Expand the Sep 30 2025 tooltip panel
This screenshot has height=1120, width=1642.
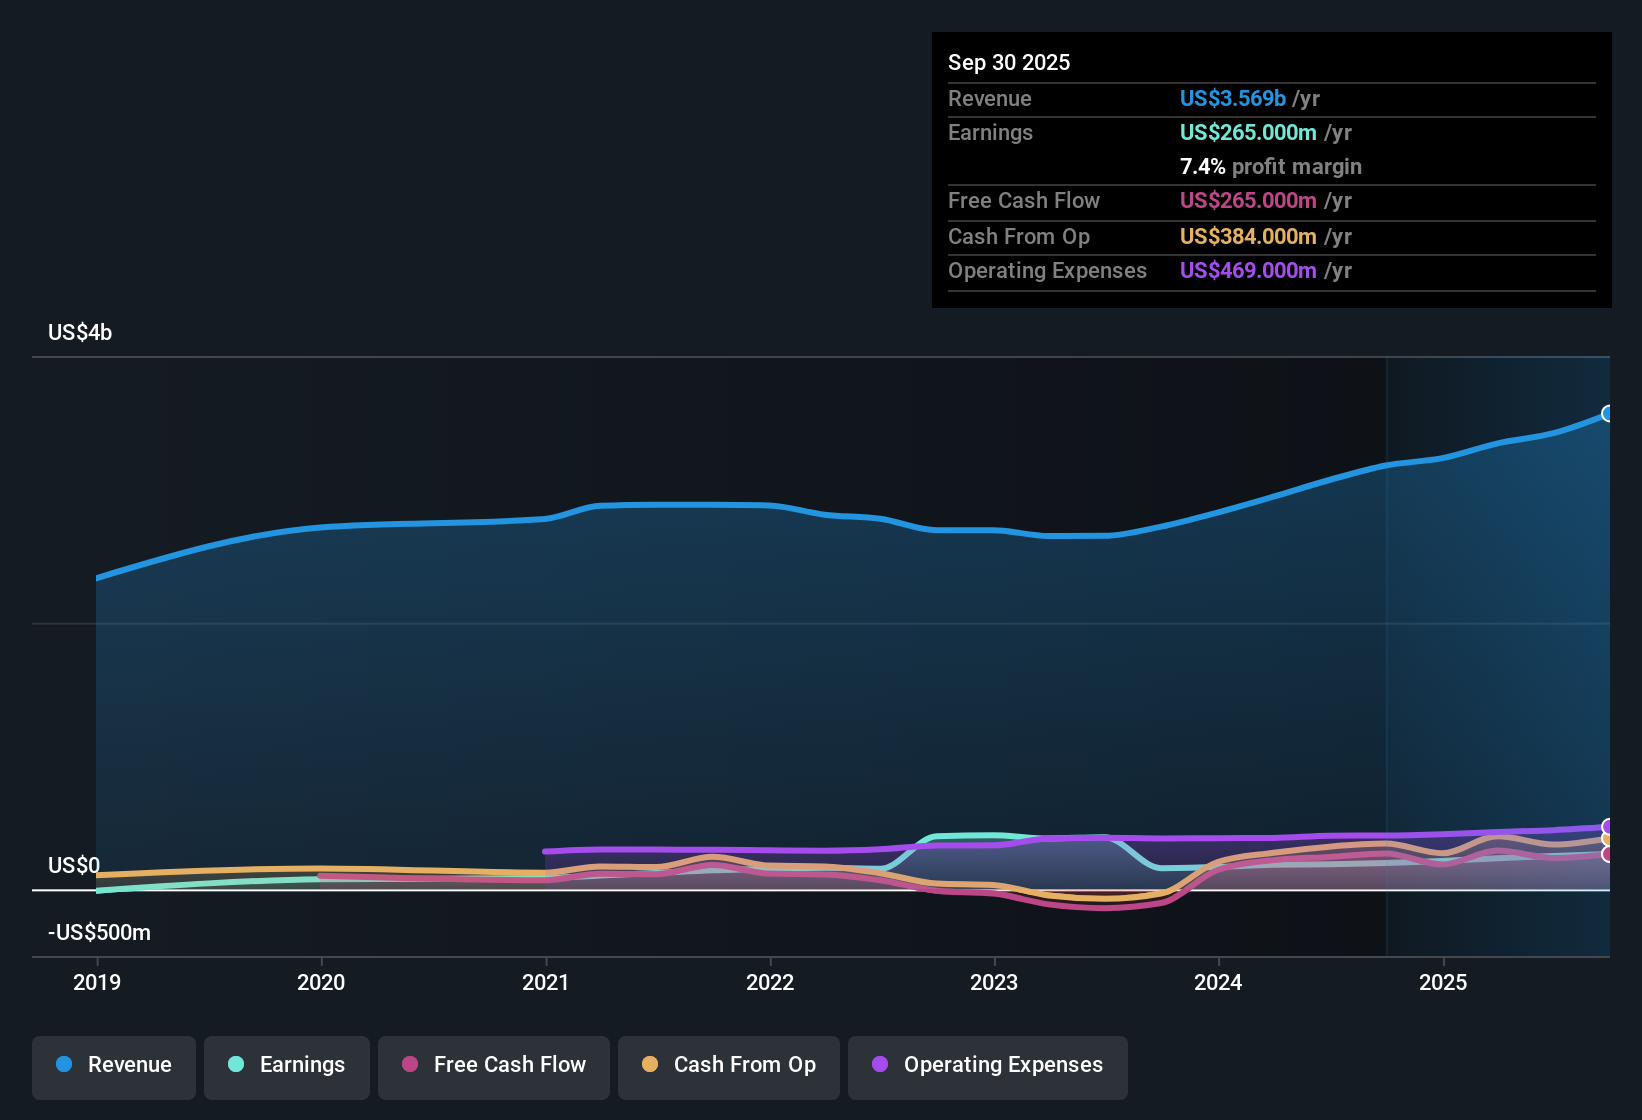[1009, 62]
